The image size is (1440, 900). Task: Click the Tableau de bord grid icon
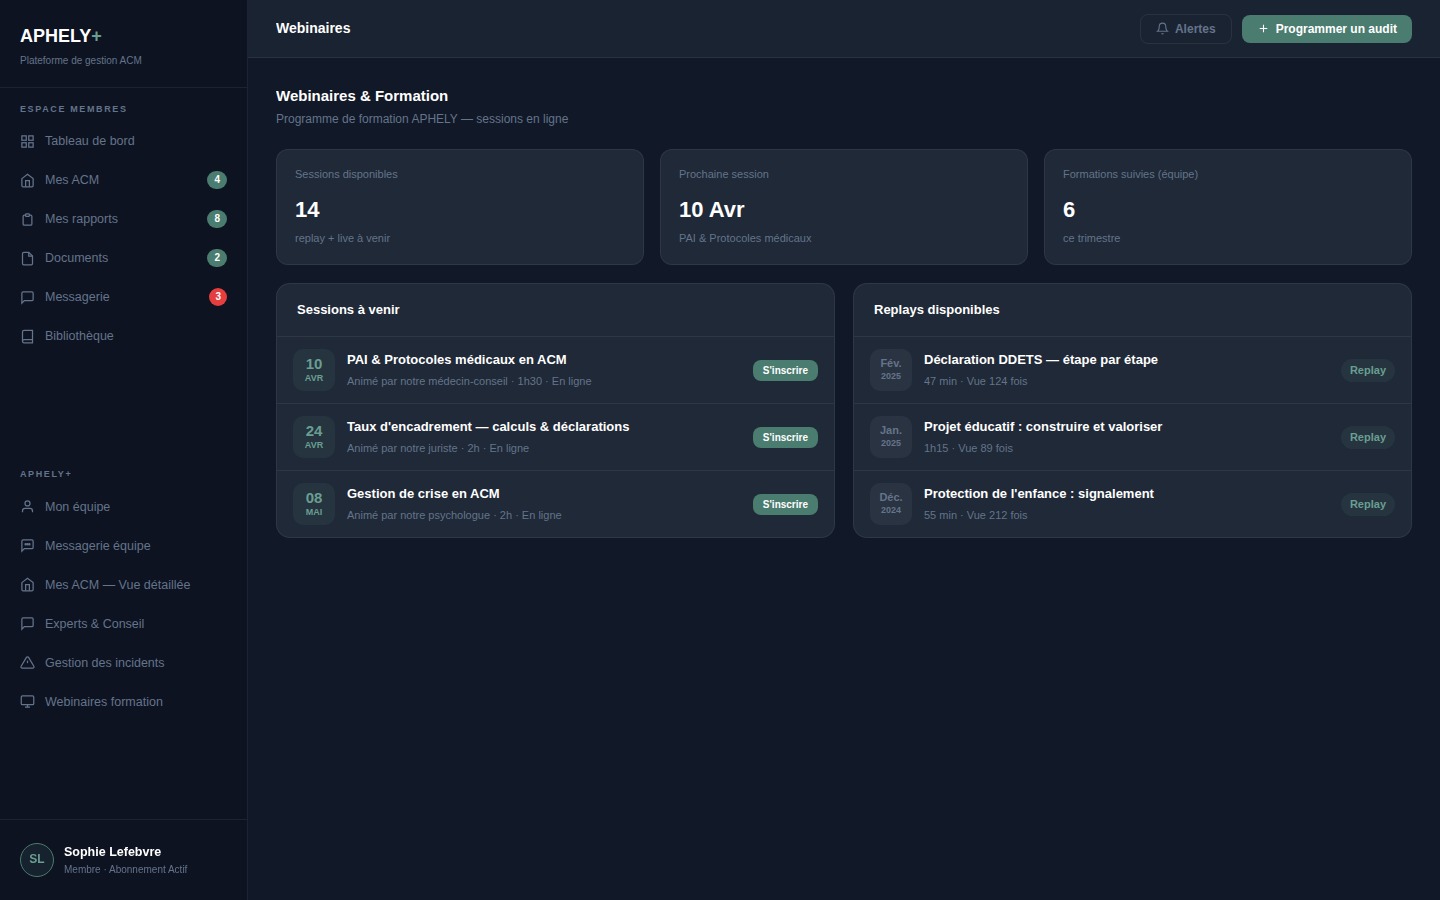pyautogui.click(x=27, y=141)
